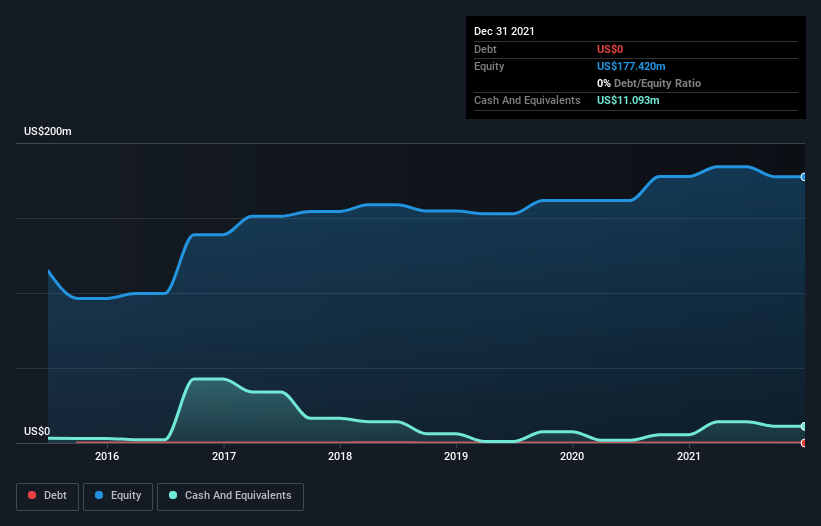
Task: Select the Cash And Equivalents end-point marker
Action: pyautogui.click(x=804, y=427)
